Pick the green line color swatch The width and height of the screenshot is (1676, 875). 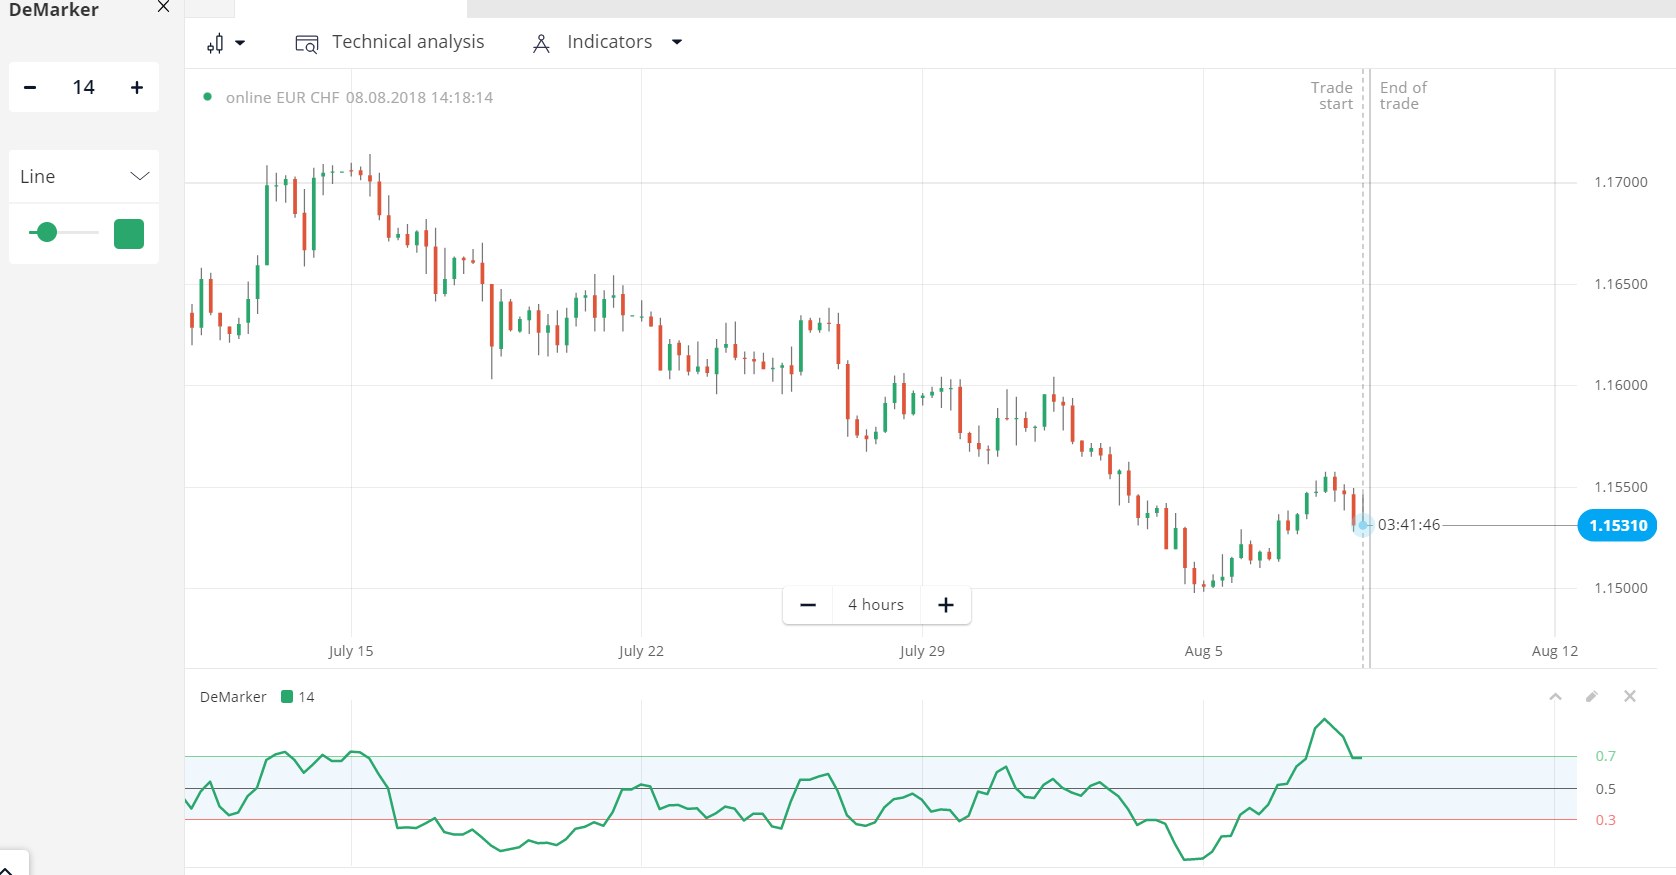[129, 234]
